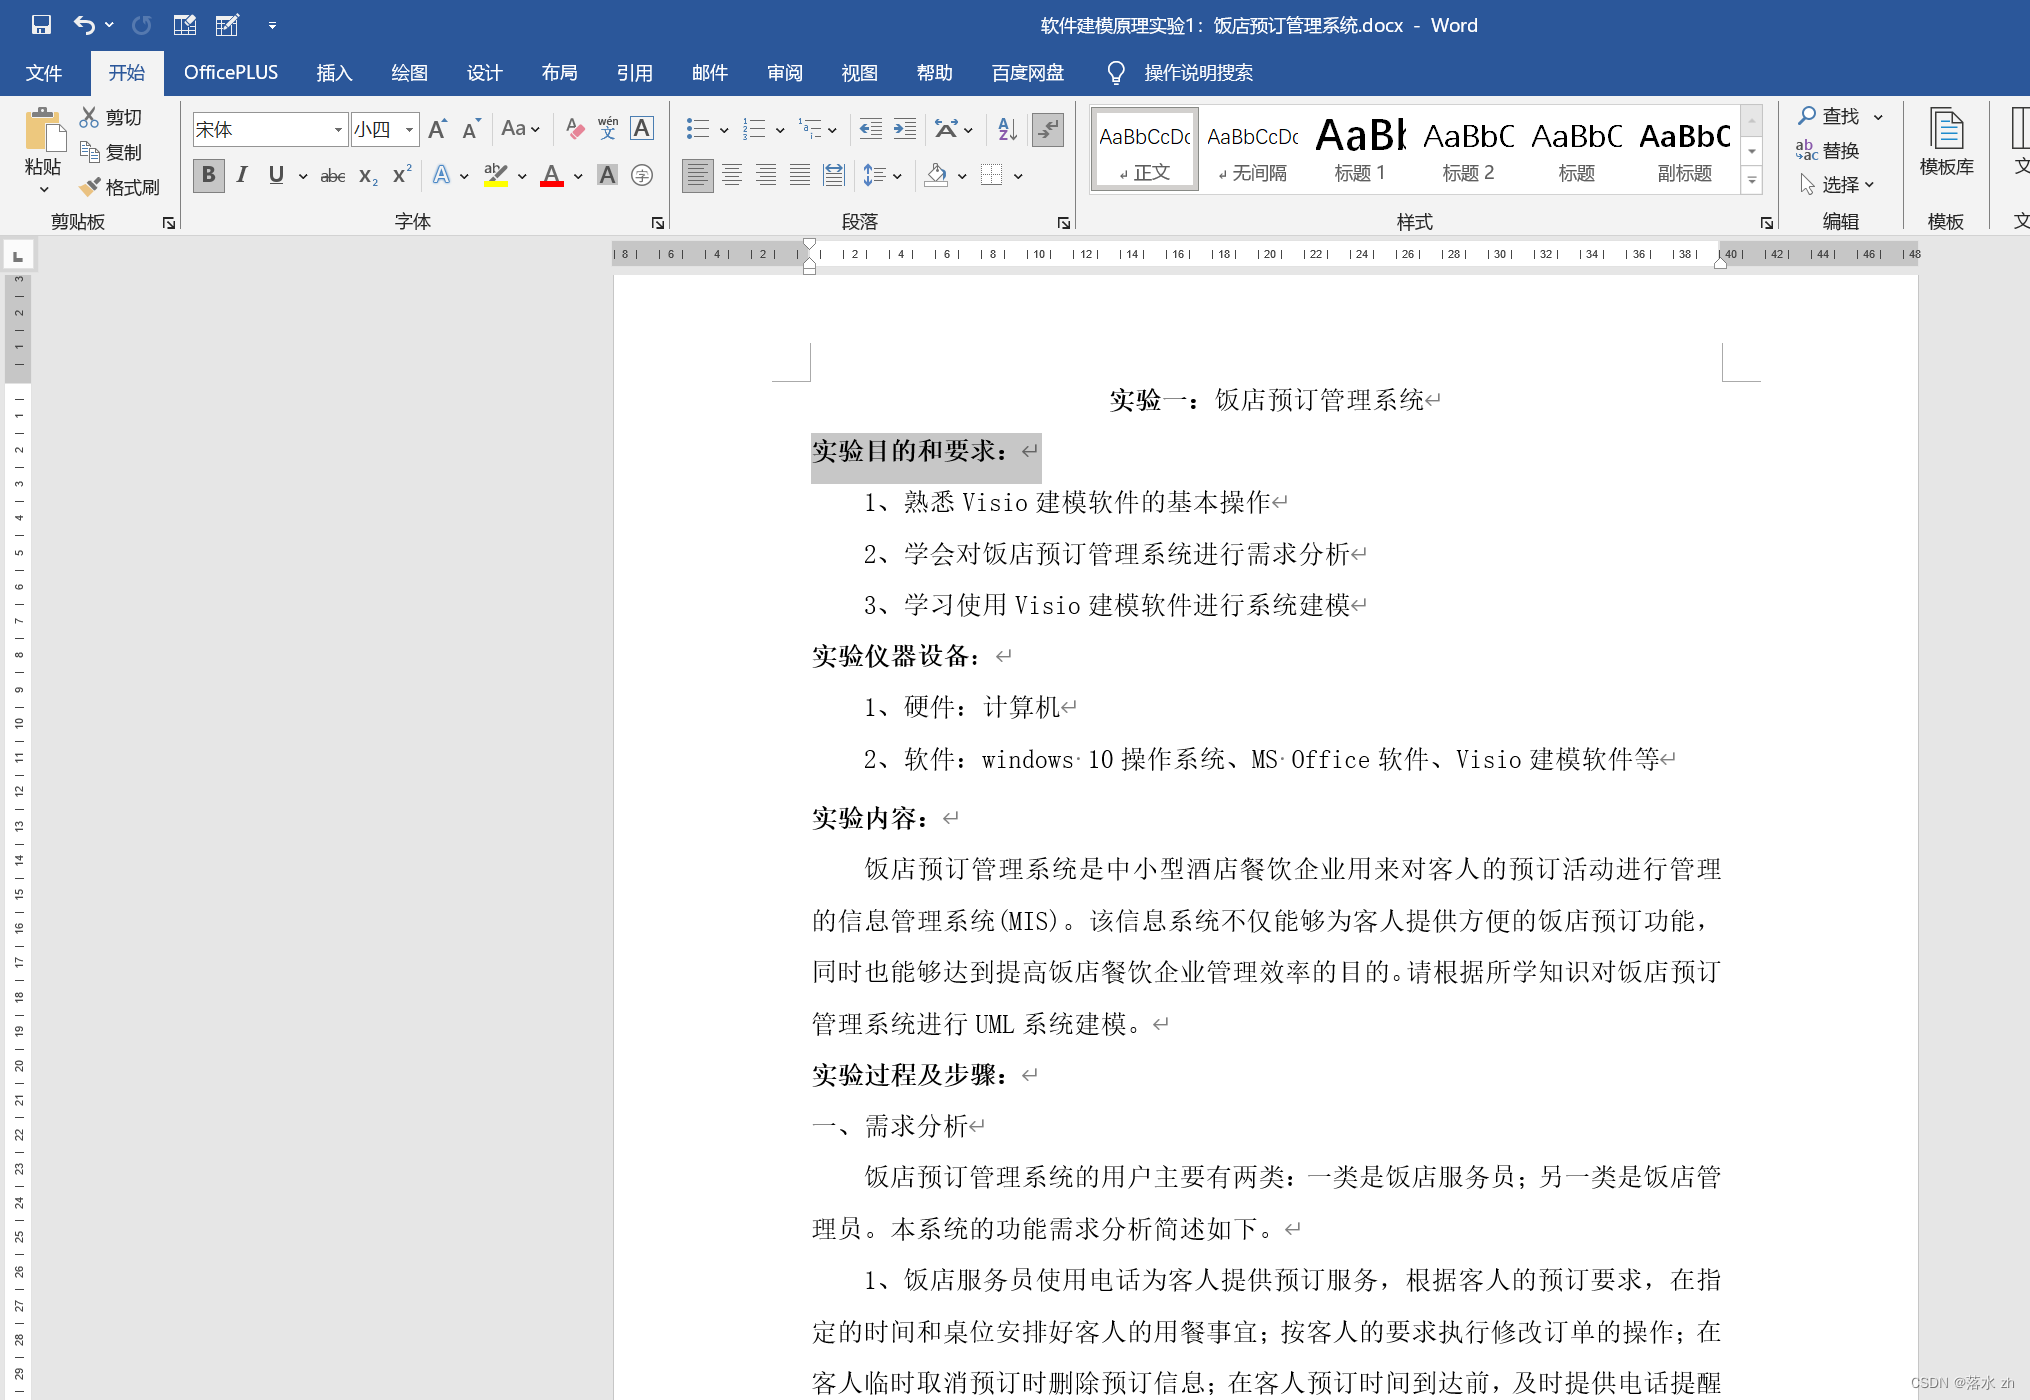Click the Redo icon in quick access toolbar
Image resolution: width=2030 pixels, height=1400 pixels.
[x=141, y=25]
